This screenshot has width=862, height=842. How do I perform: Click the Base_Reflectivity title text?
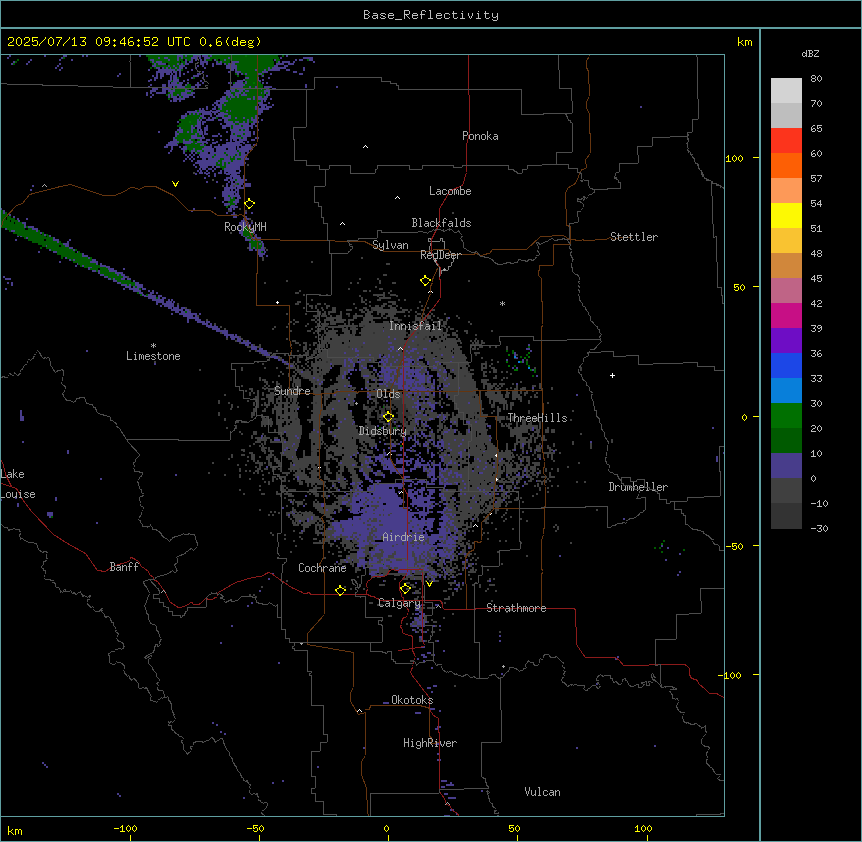(431, 15)
